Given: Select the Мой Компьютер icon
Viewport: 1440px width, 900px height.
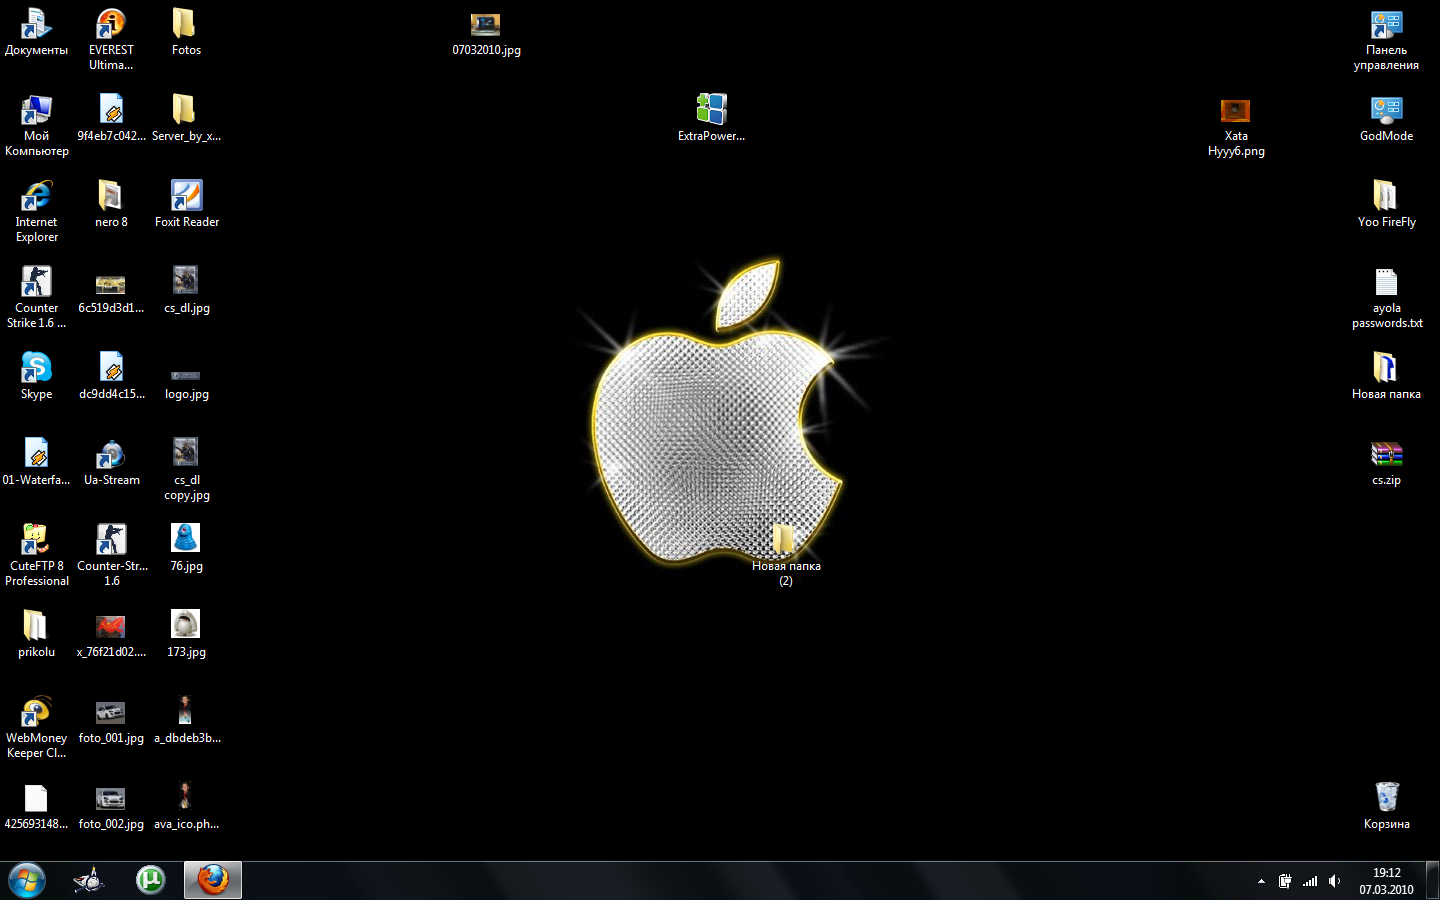Looking at the screenshot, I should click(x=36, y=125).
